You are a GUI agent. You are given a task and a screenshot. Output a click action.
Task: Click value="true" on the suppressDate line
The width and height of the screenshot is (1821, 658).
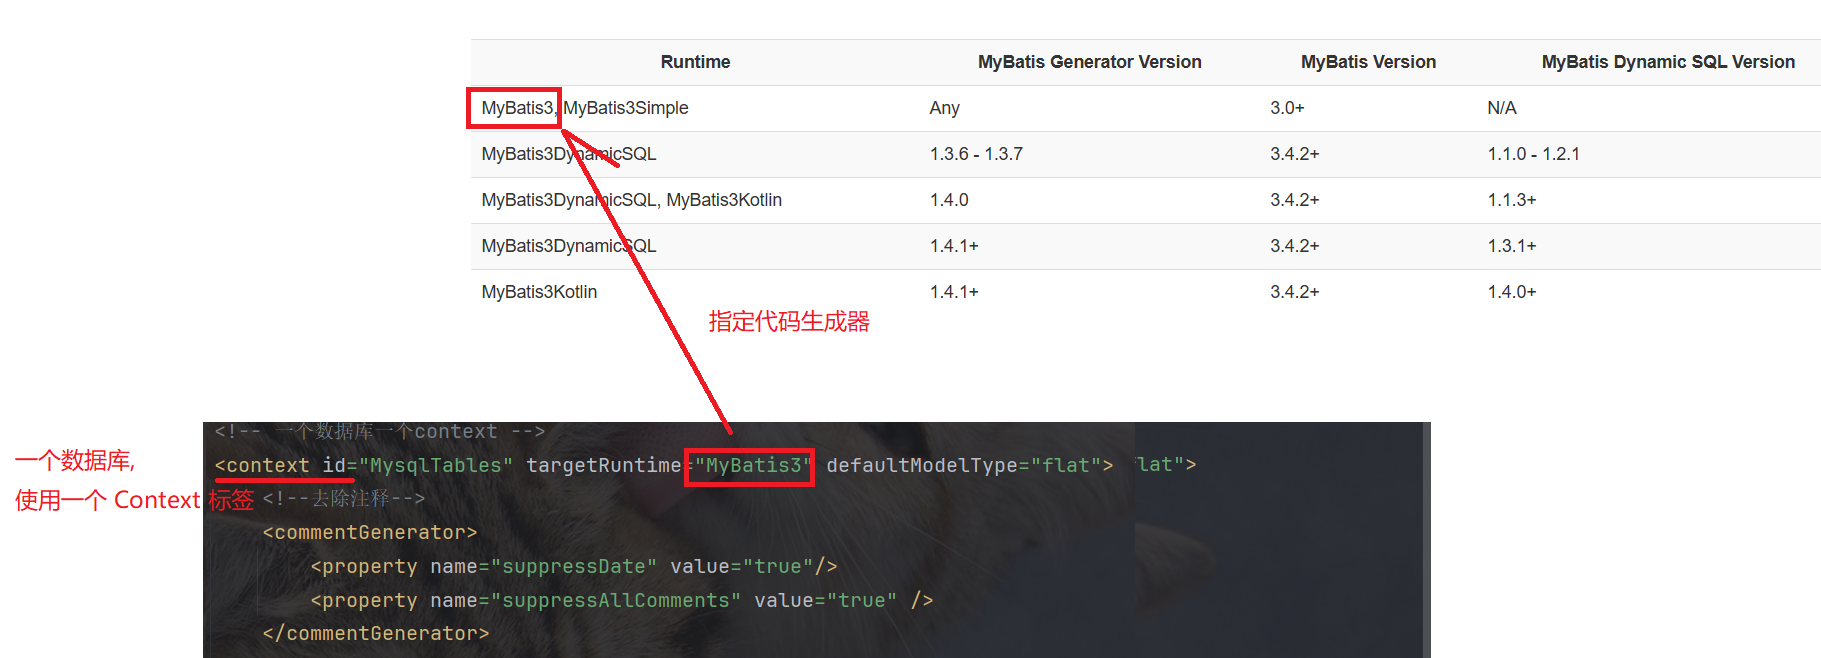[742, 567]
